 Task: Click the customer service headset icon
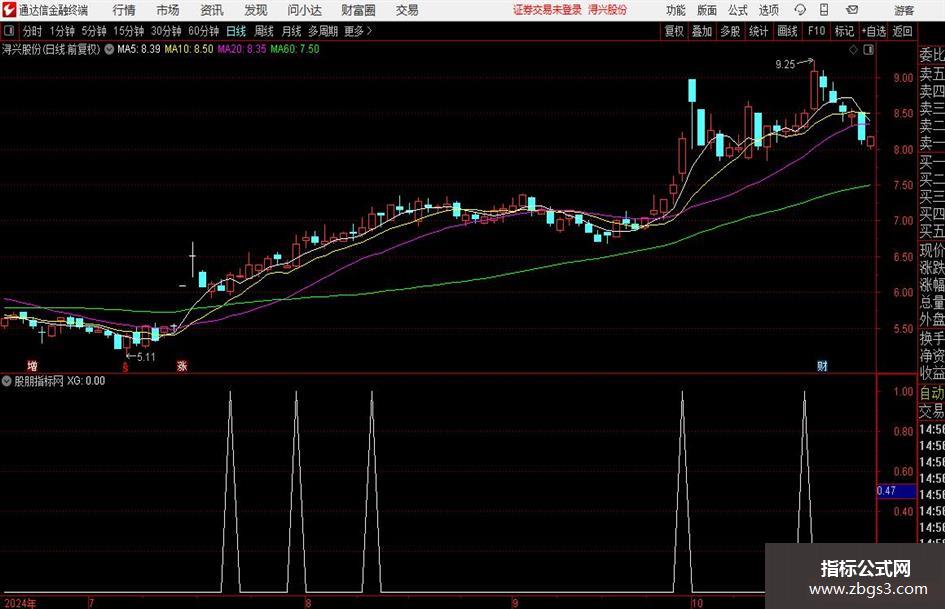pos(800,10)
